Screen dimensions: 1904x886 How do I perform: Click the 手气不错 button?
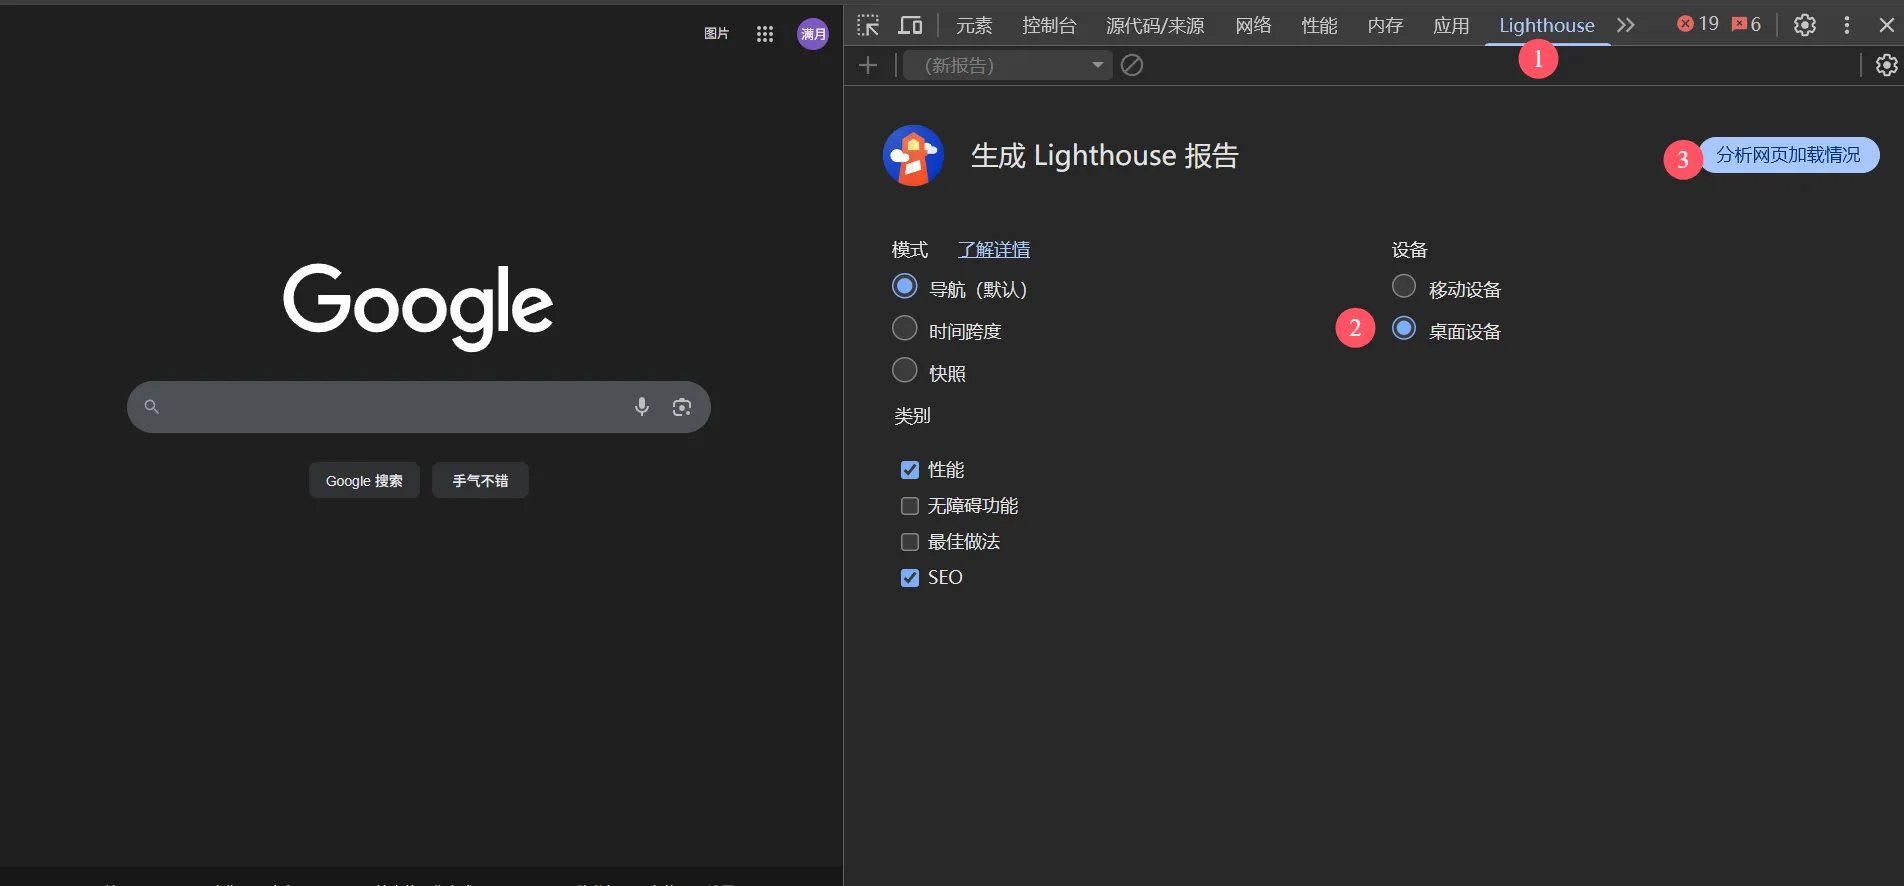click(480, 481)
